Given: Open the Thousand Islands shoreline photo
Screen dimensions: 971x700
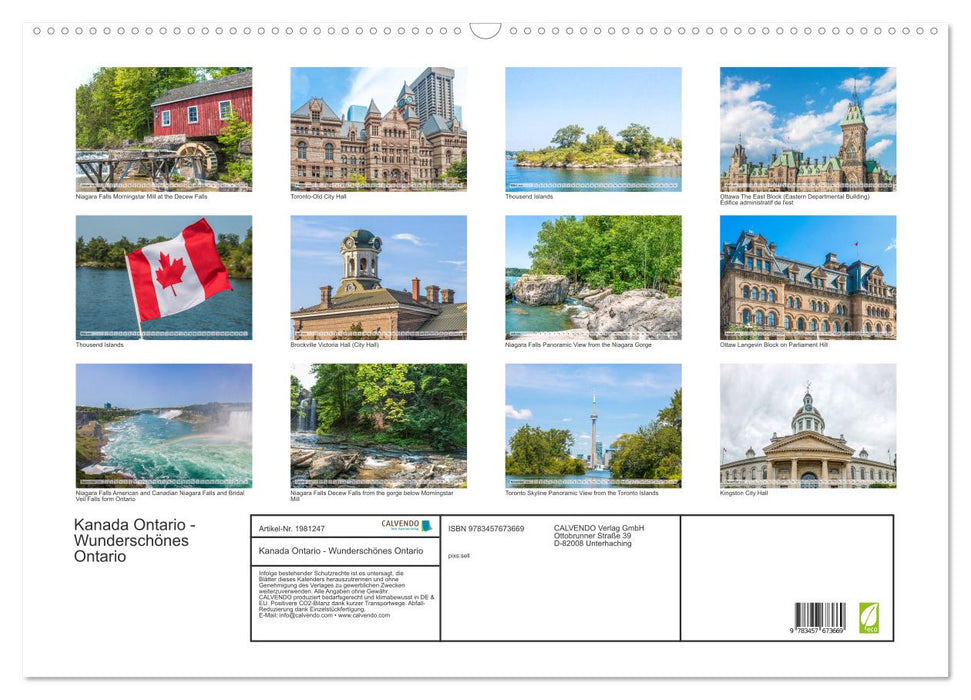Looking at the screenshot, I should [593, 128].
